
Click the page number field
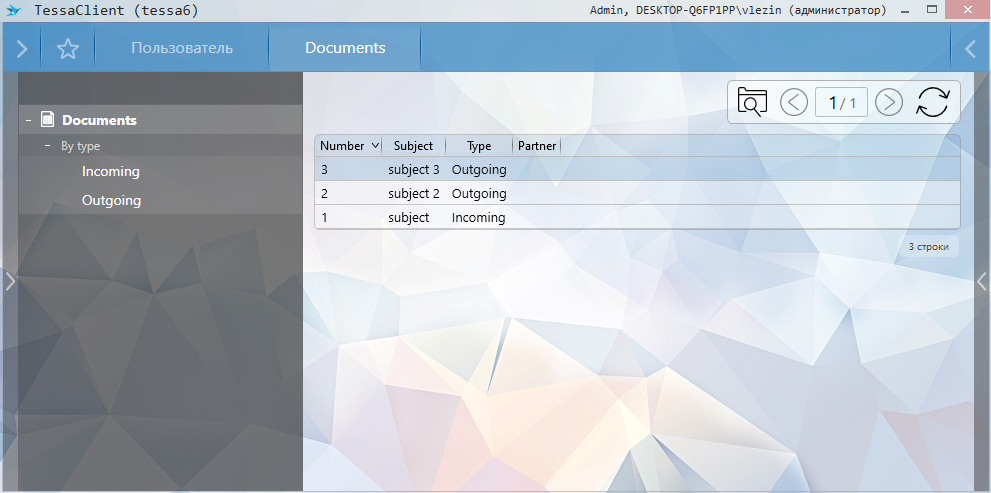(x=841, y=103)
